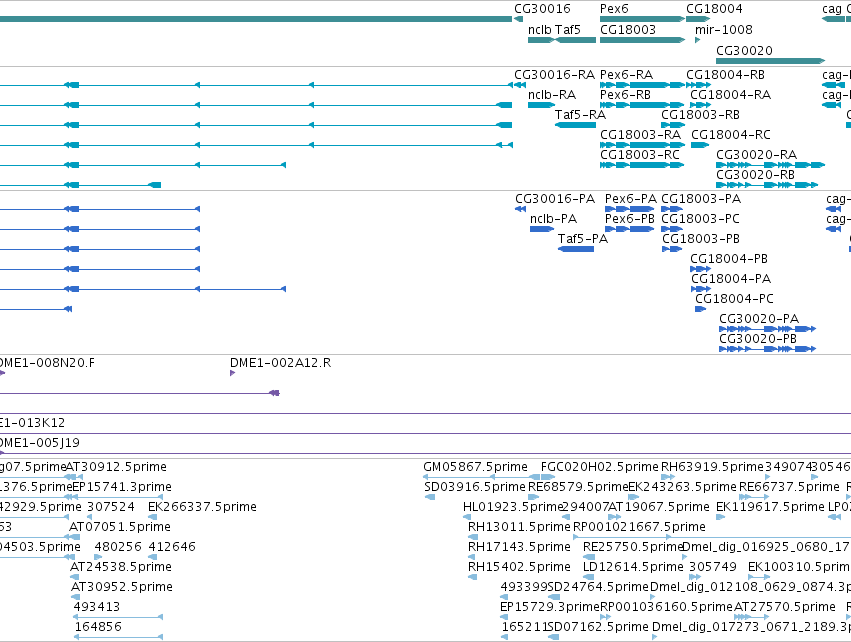Click the mir-1008 gene label

[x=724, y=29]
